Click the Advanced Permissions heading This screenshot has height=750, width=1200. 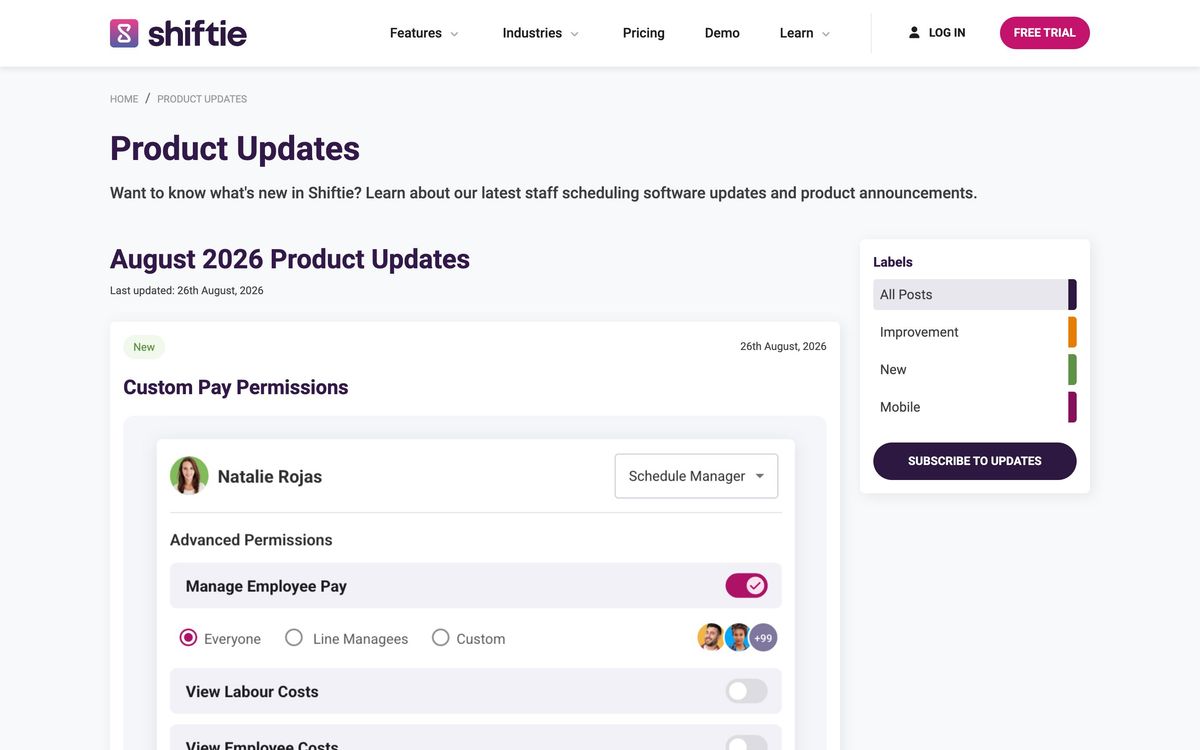click(251, 540)
